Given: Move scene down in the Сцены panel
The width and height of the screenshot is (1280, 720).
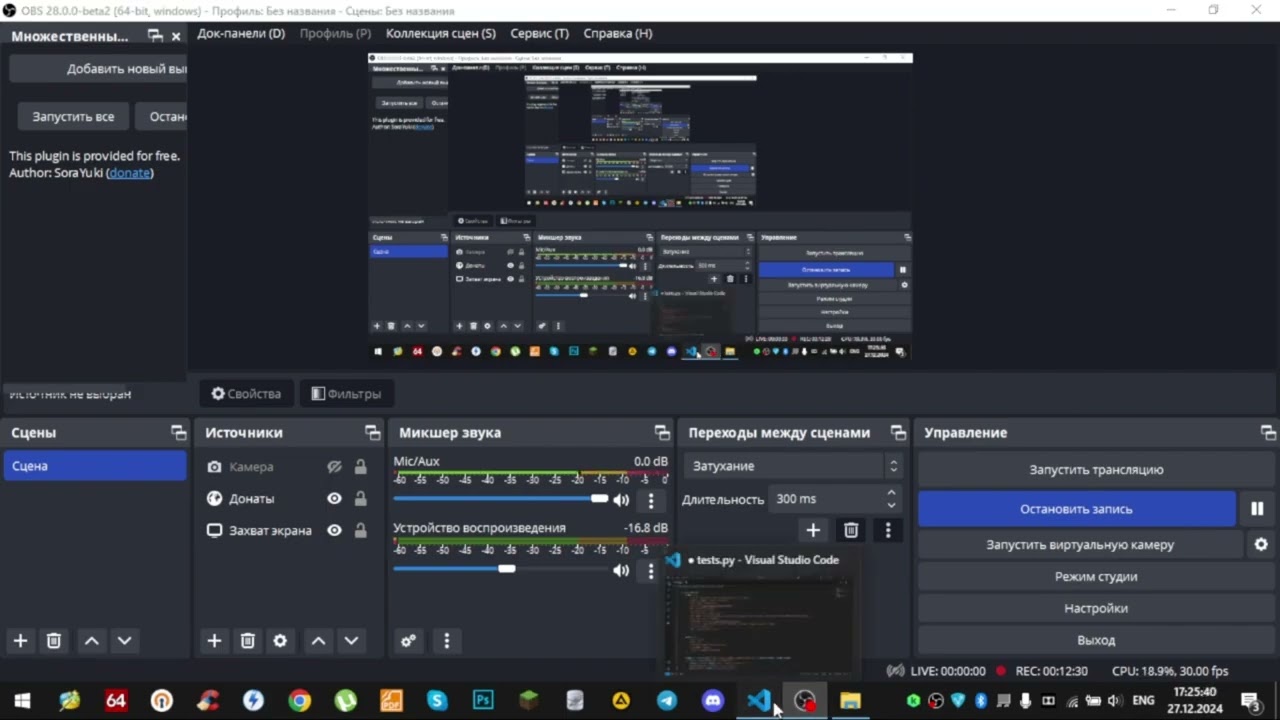Looking at the screenshot, I should [x=124, y=641].
